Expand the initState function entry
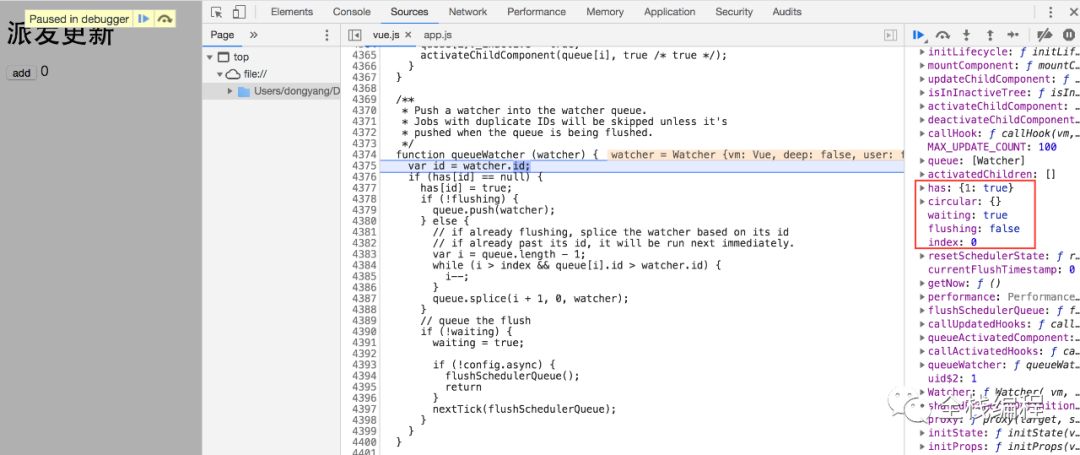1080x455 pixels. click(923, 433)
